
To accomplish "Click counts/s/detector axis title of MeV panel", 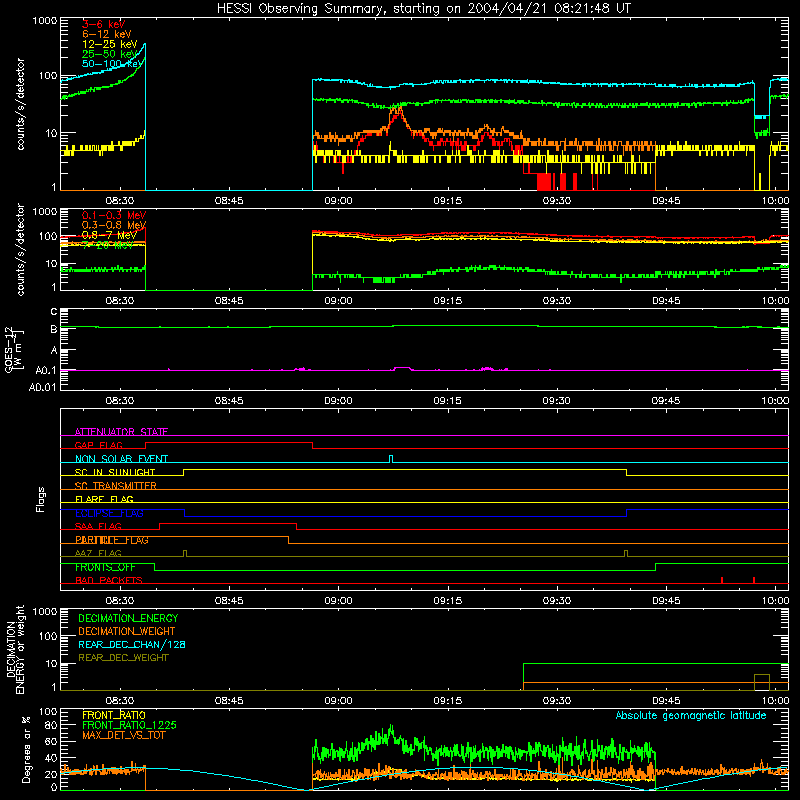I will [x=20, y=249].
